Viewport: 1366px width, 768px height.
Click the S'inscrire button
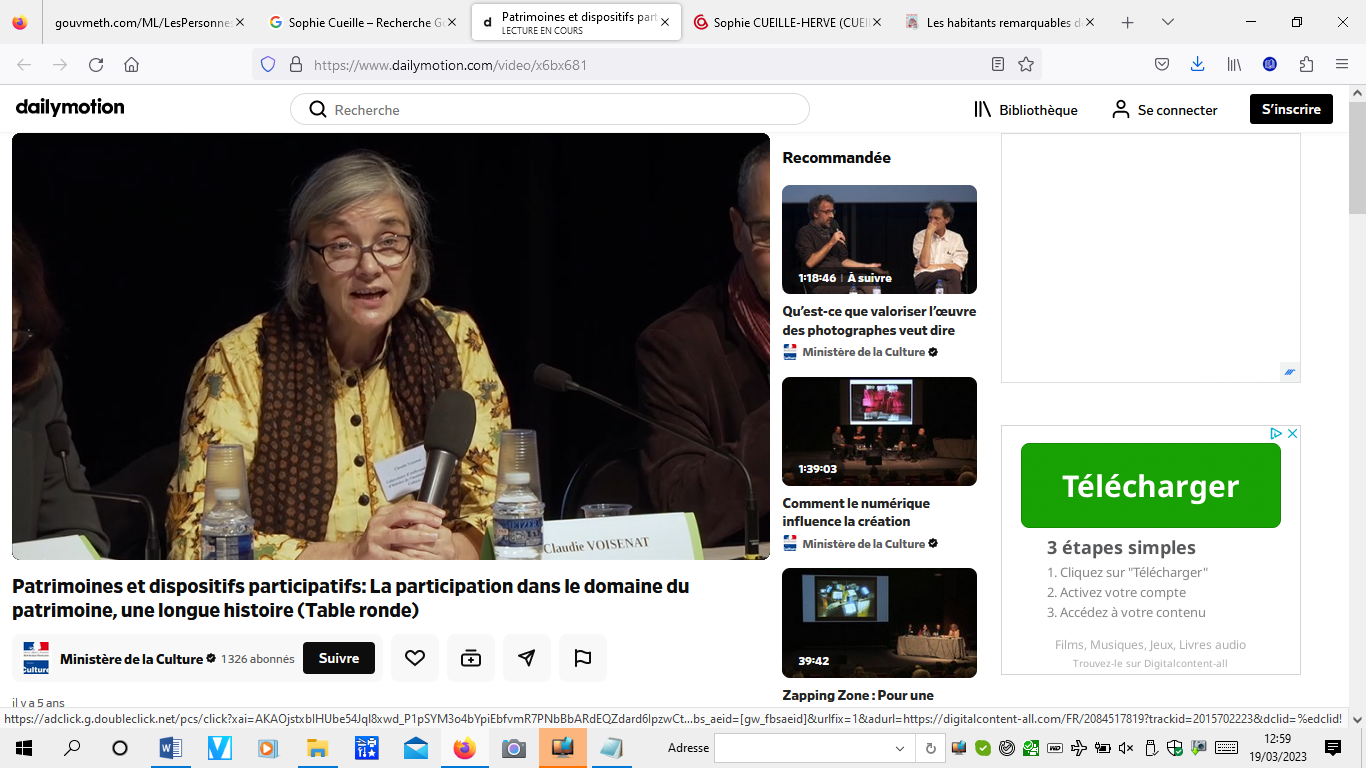point(1291,109)
